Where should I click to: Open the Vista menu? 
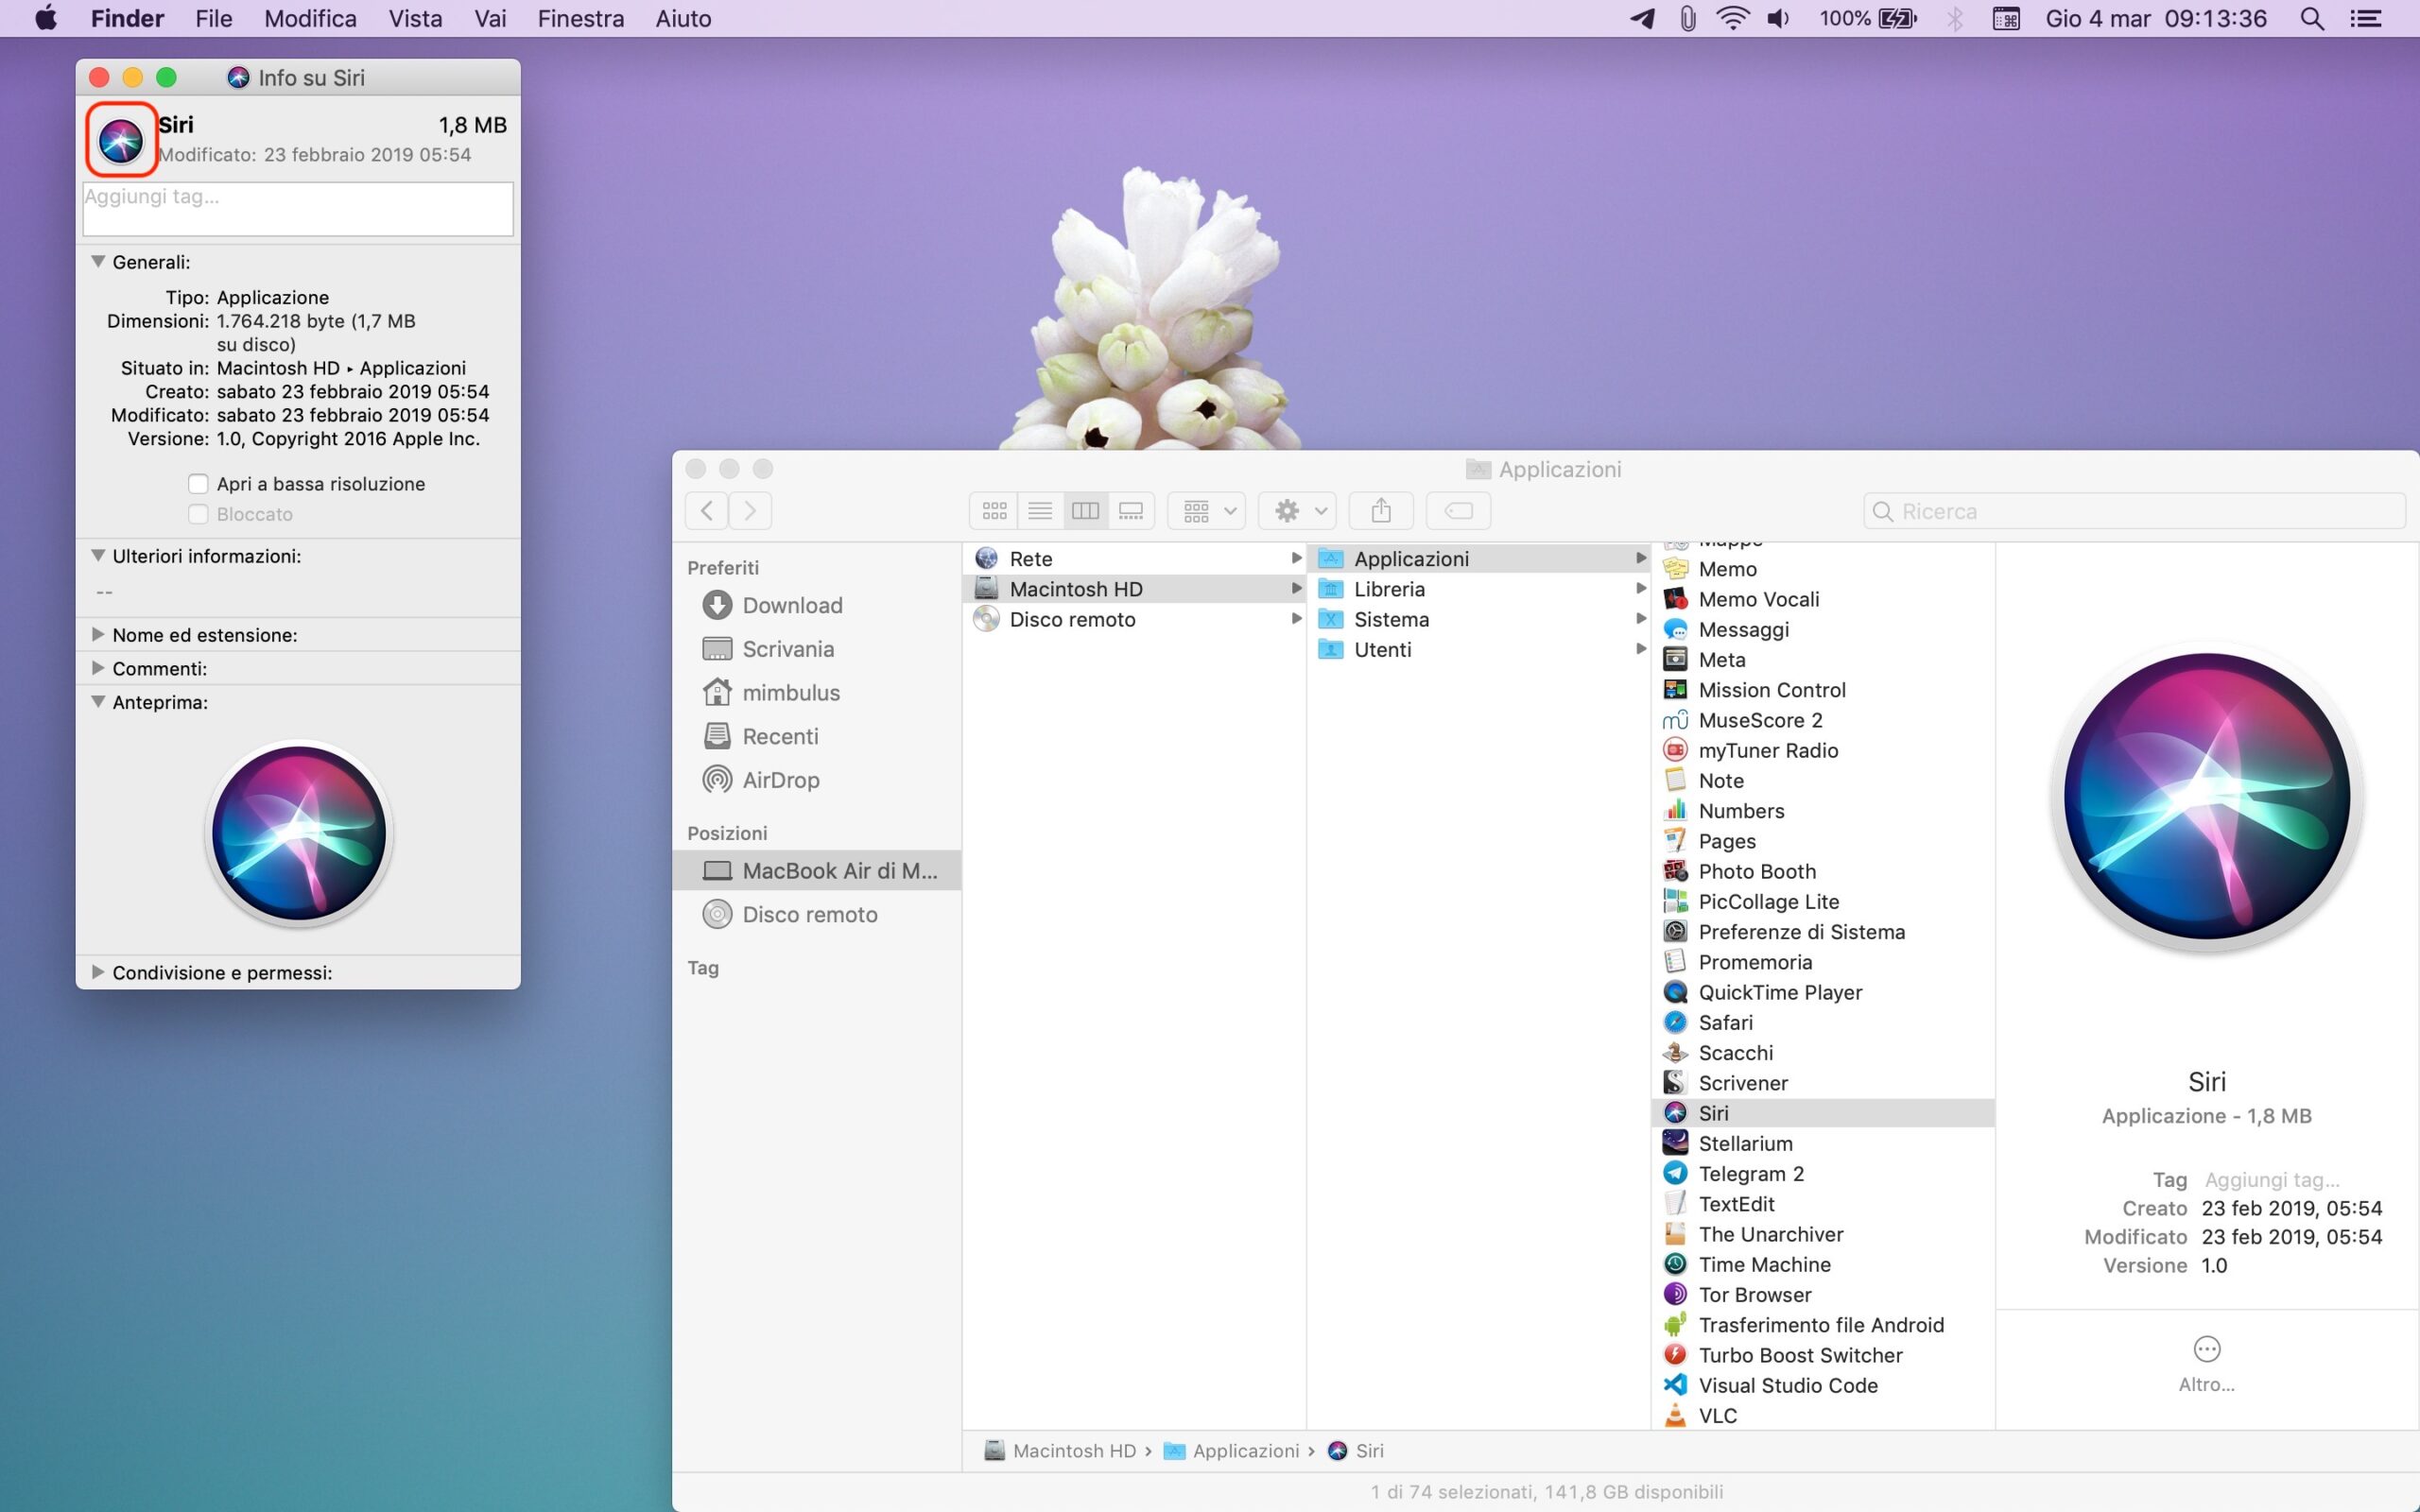415,19
